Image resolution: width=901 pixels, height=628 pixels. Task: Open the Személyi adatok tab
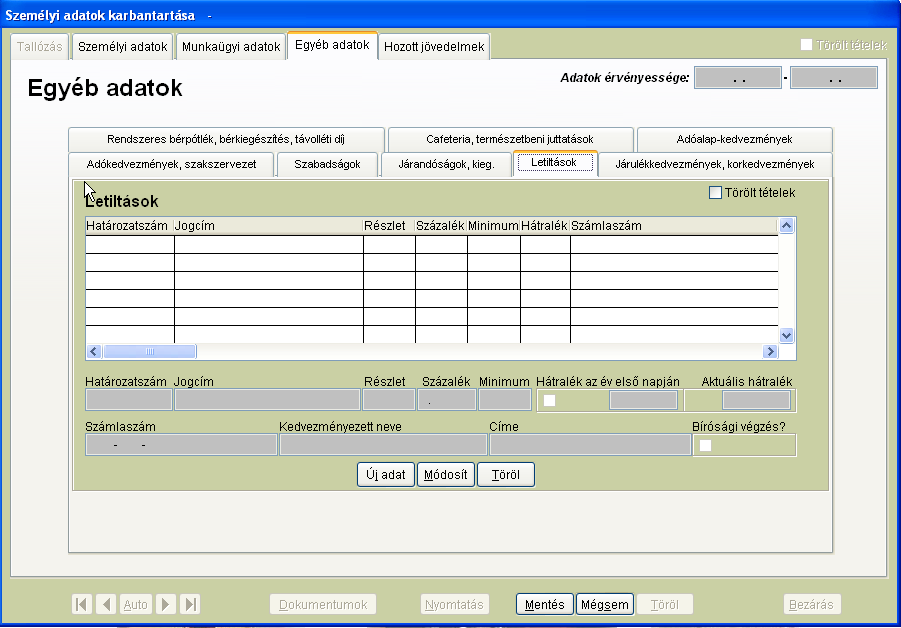(x=122, y=47)
